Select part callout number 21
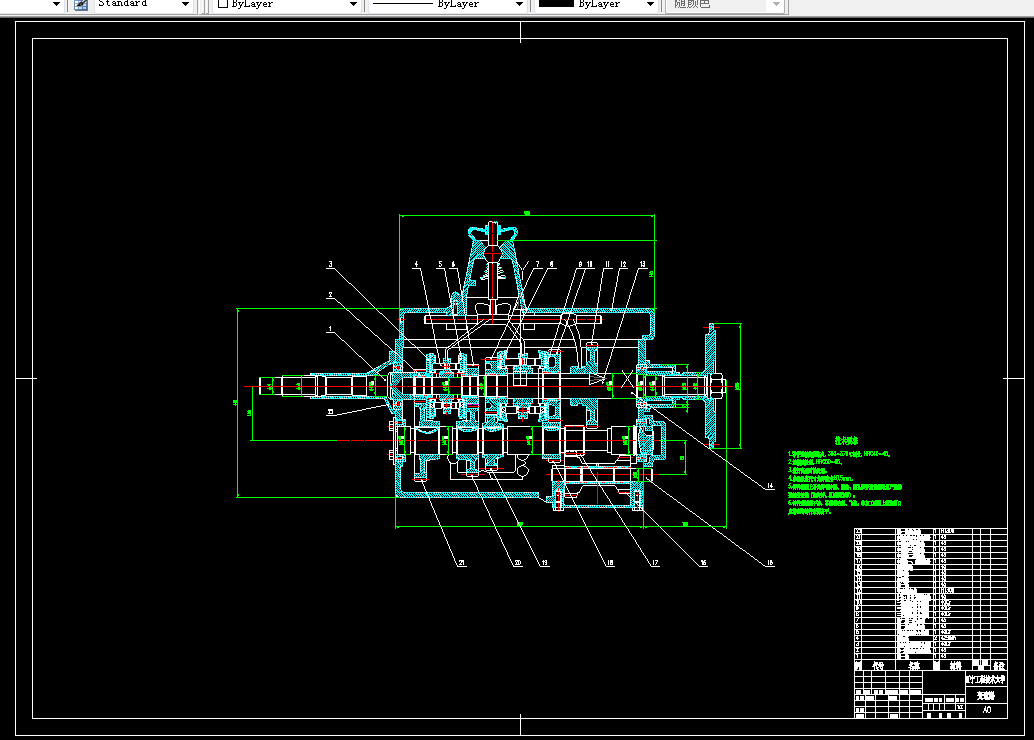Screen dimensions: 1034x740 pyautogui.click(x=462, y=563)
